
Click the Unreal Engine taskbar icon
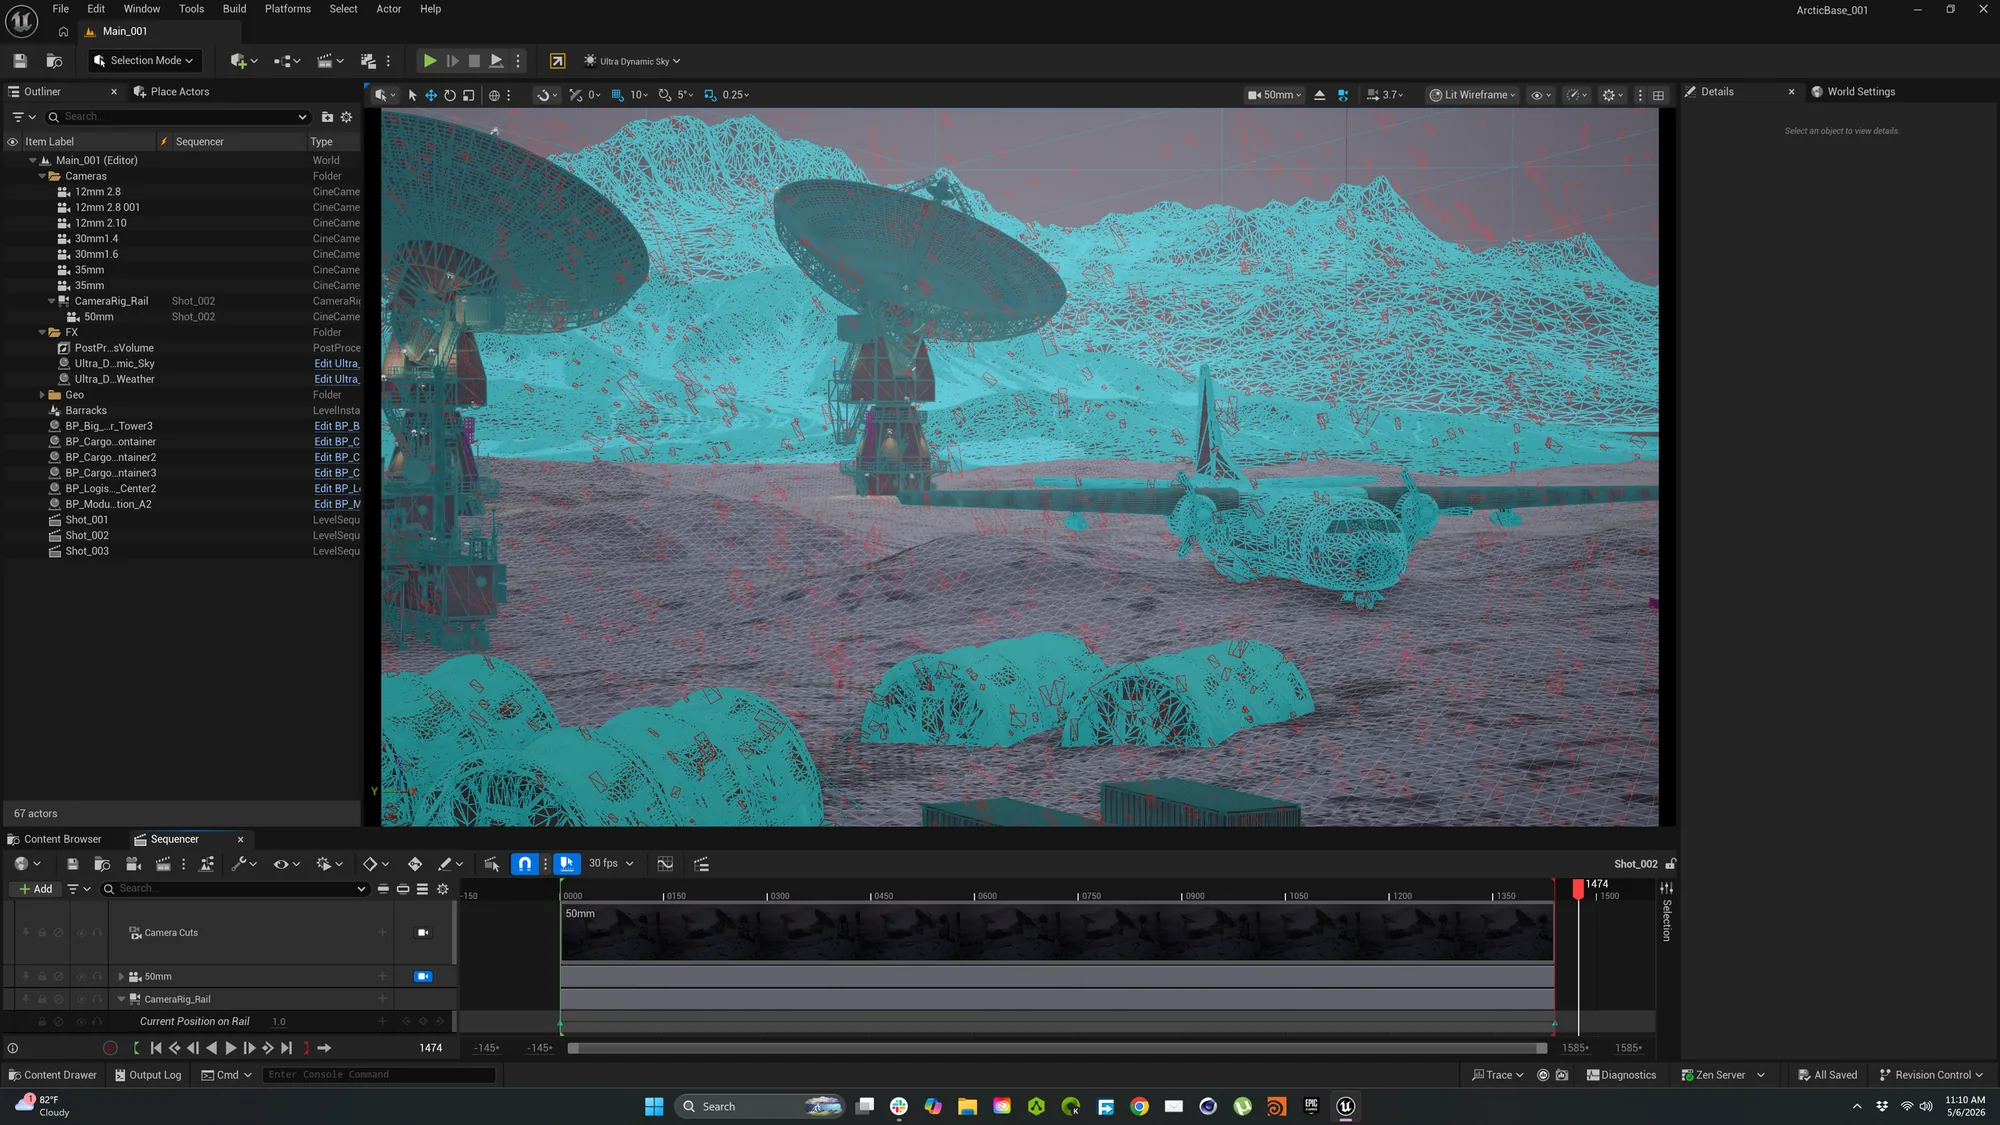pyautogui.click(x=1345, y=1106)
